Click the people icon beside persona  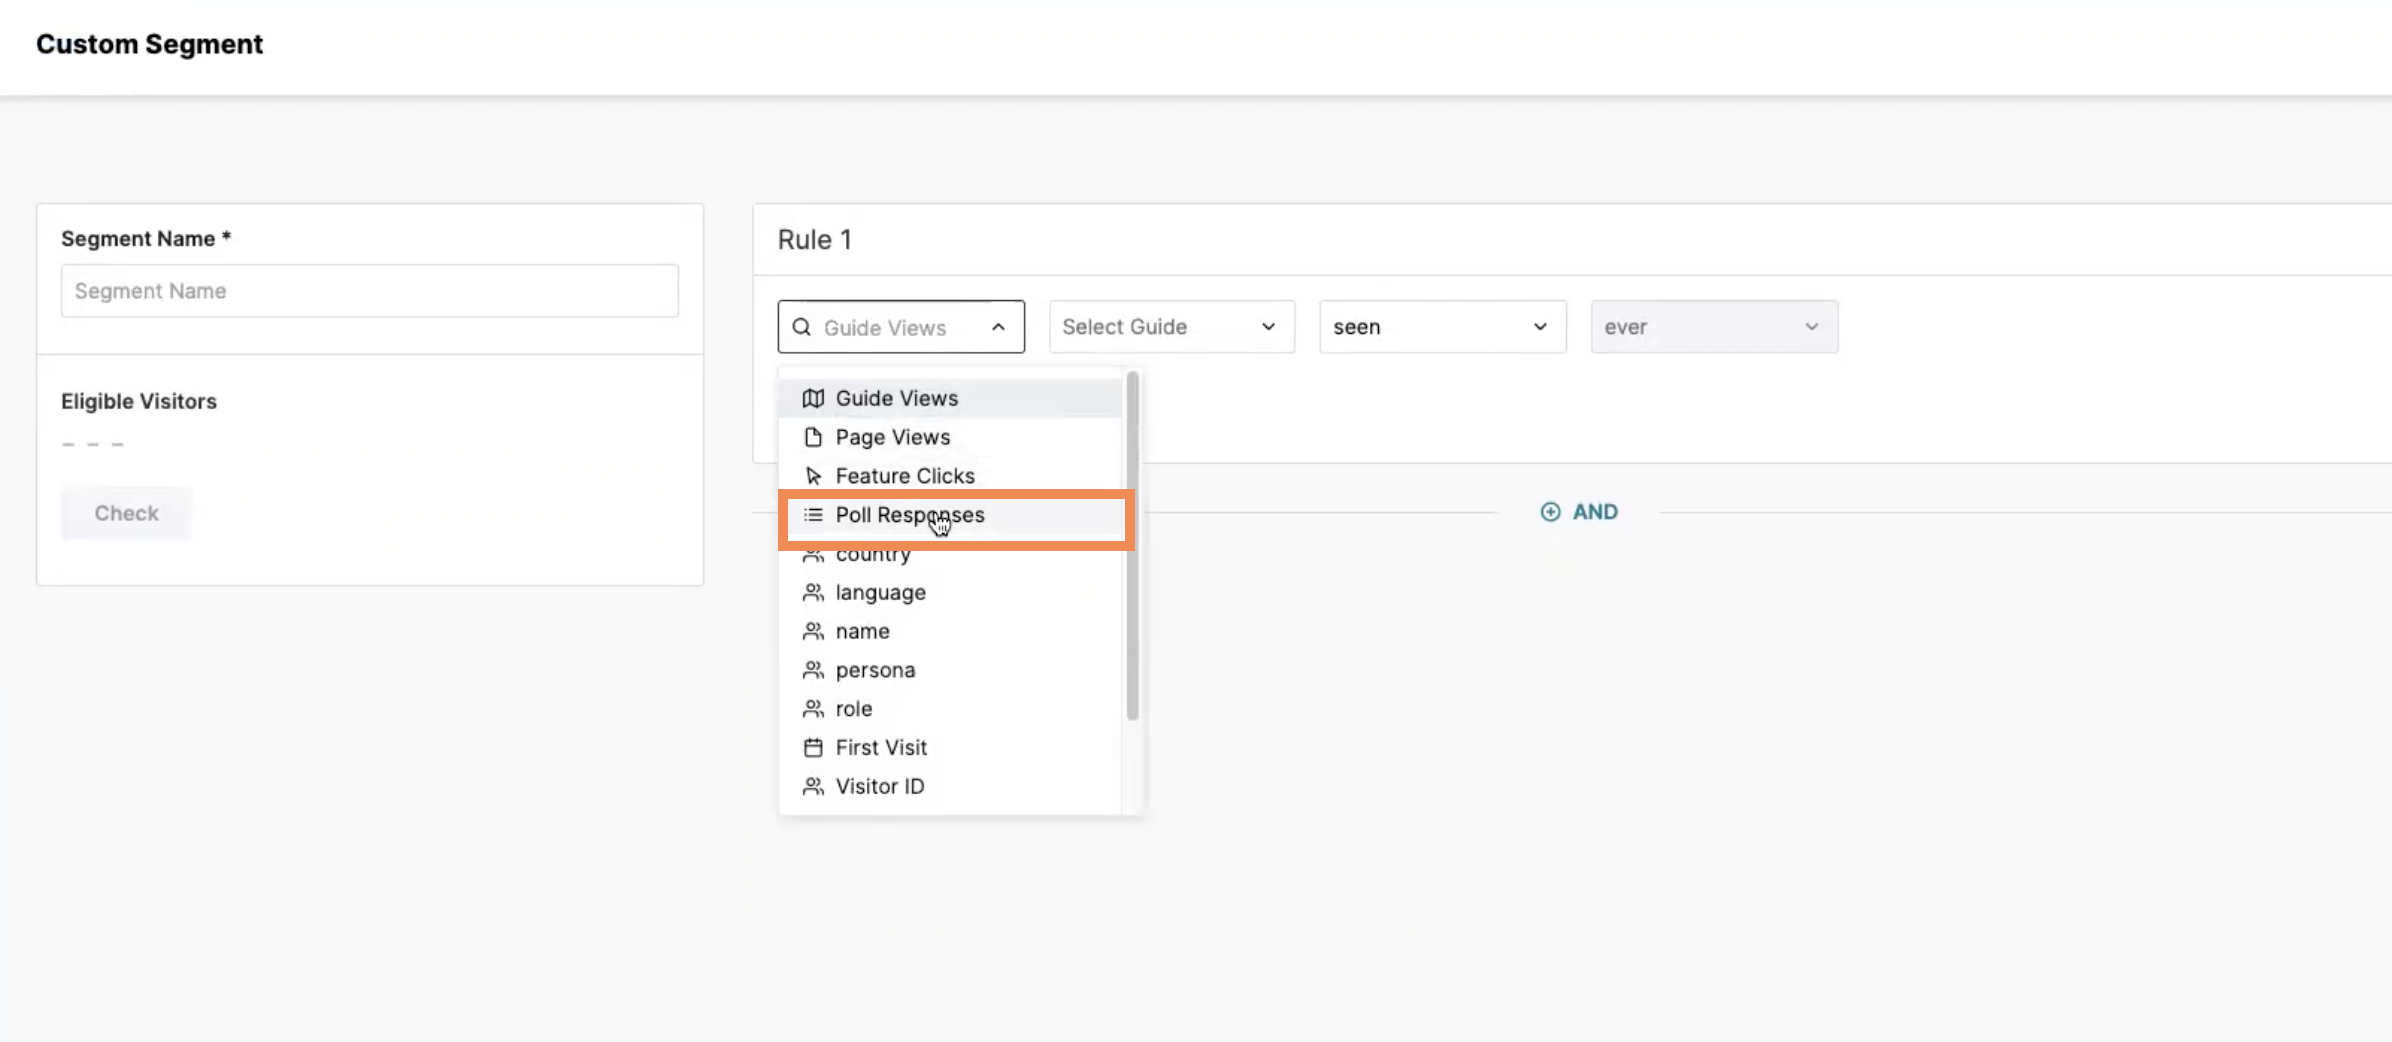(813, 670)
